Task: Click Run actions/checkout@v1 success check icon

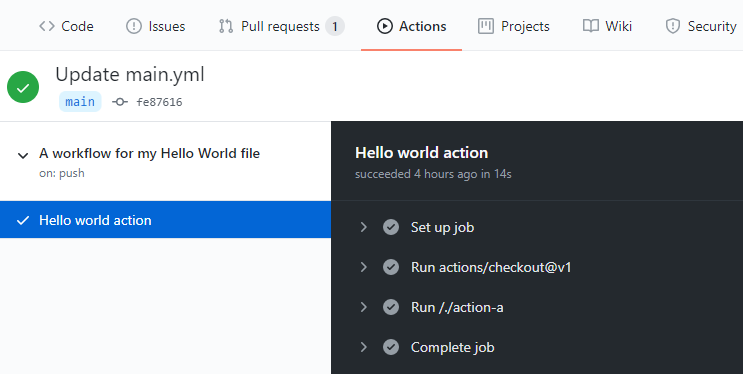Action: pos(391,267)
